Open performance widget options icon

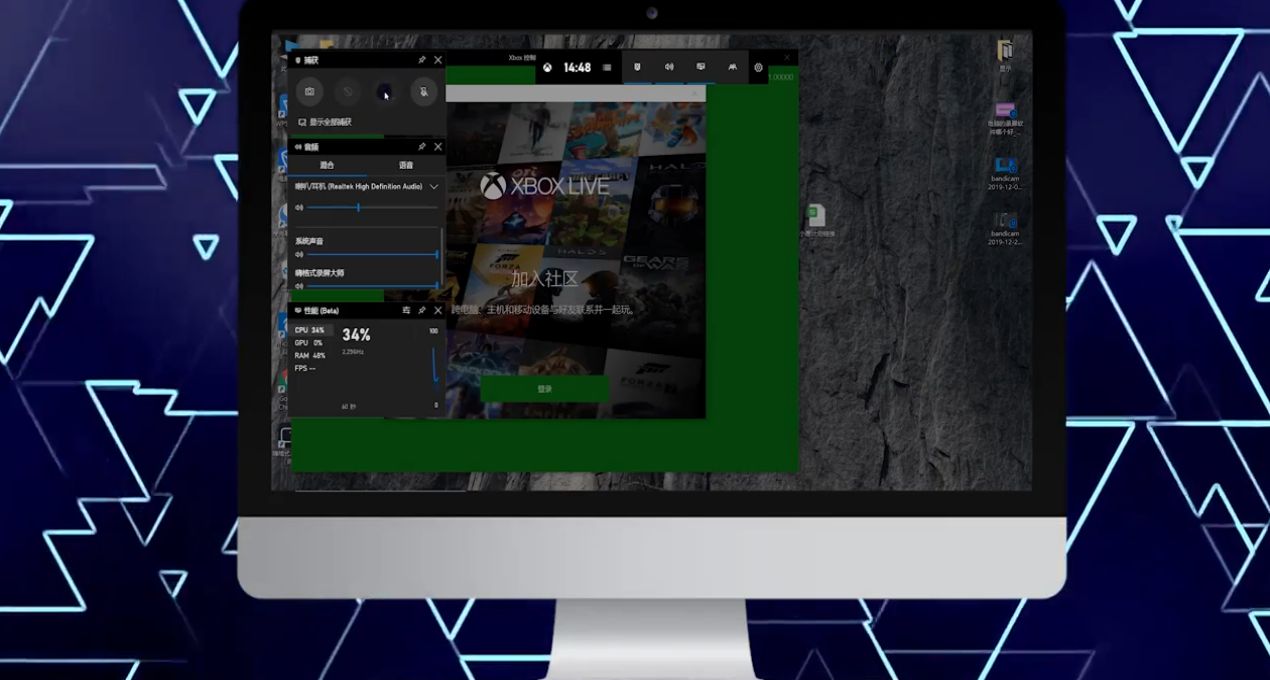pyautogui.click(x=406, y=310)
